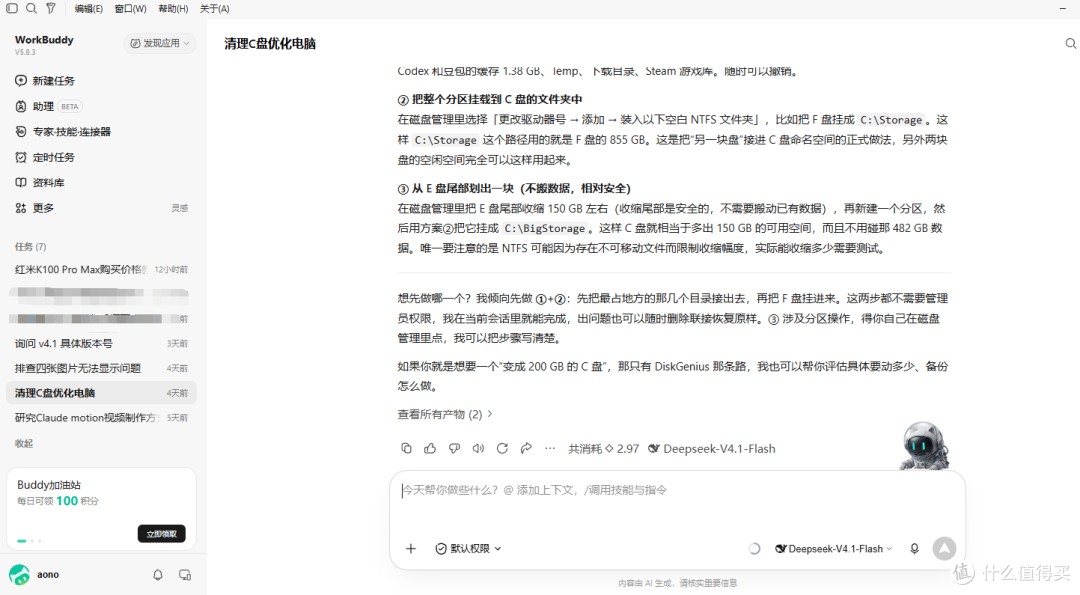Click Deepseek-V4.1-Flash label under the reply
The height and width of the screenshot is (595, 1080).
point(712,448)
